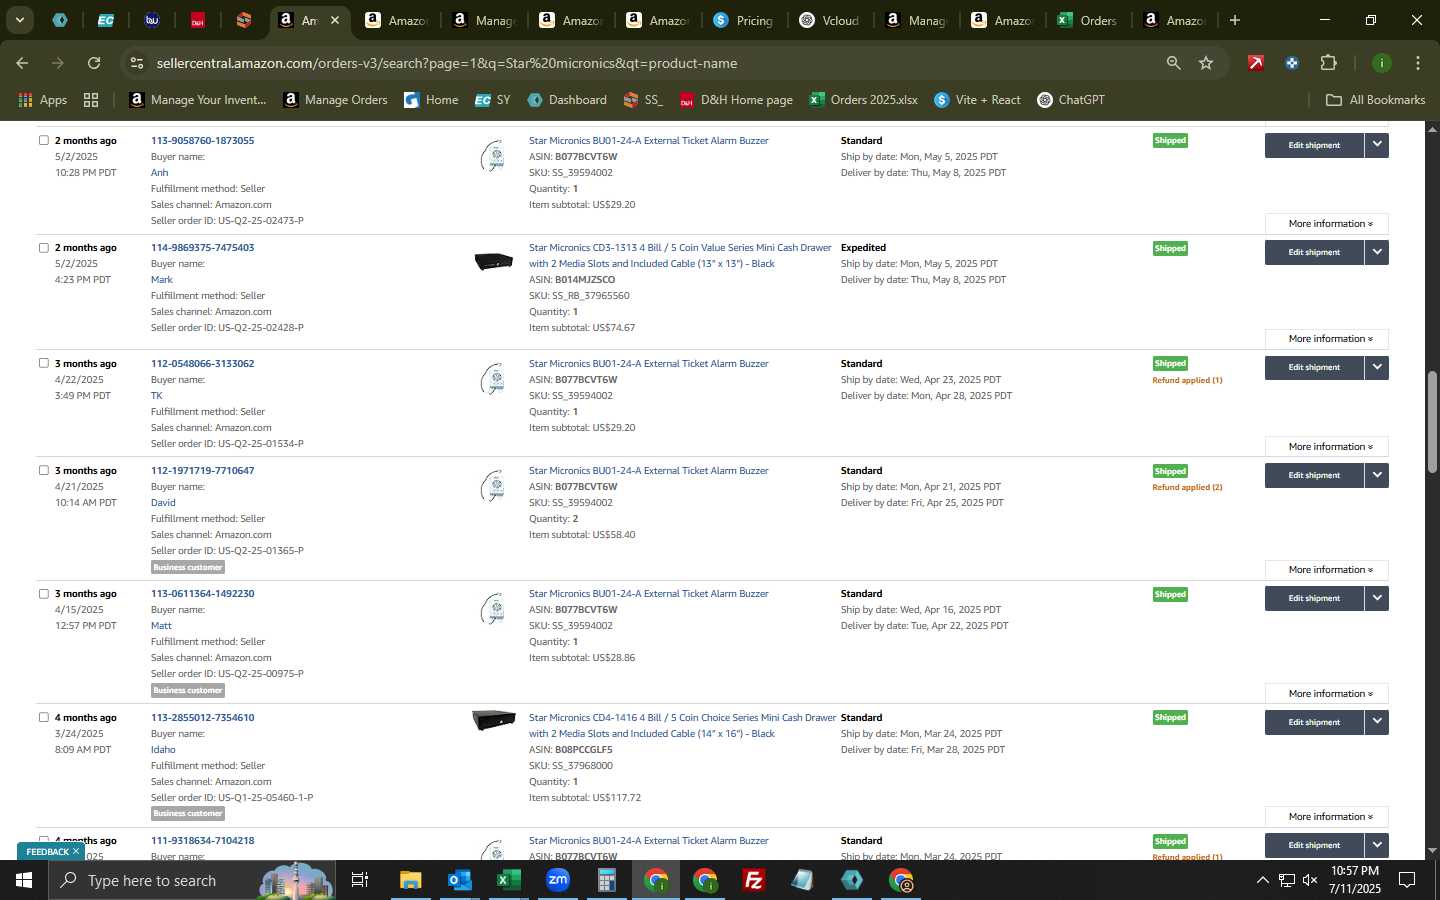Open All Bookmarks folder

coord(1375,100)
